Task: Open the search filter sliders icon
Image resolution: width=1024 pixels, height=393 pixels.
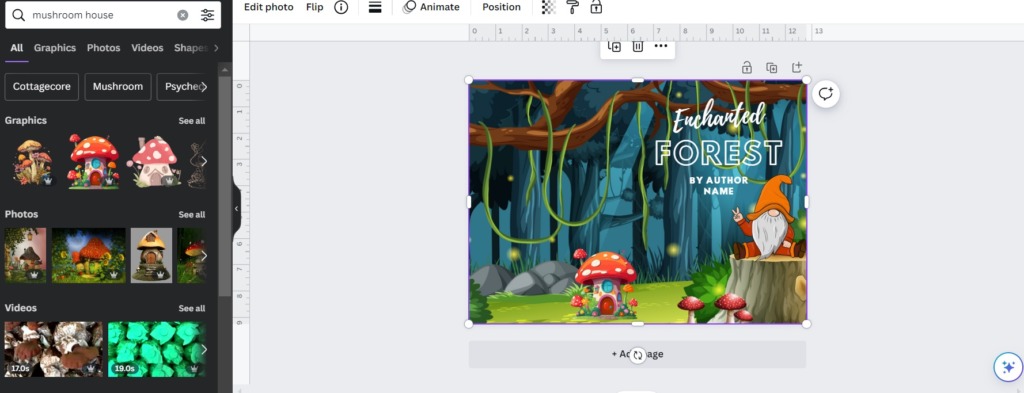Action: 207,15
